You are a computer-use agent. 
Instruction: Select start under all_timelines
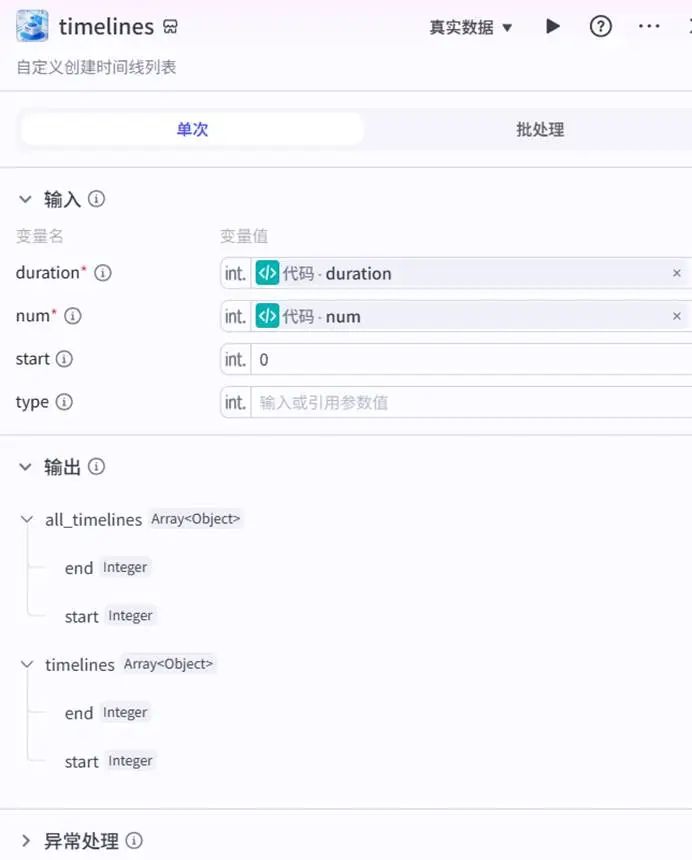pyautogui.click(x=82, y=616)
